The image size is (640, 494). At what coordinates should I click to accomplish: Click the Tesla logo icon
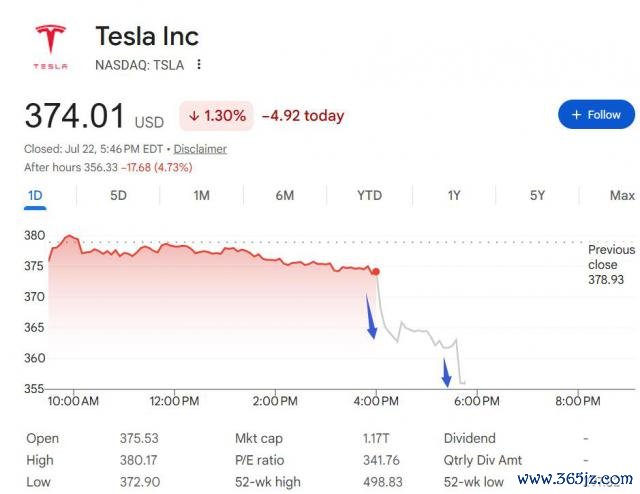51,47
